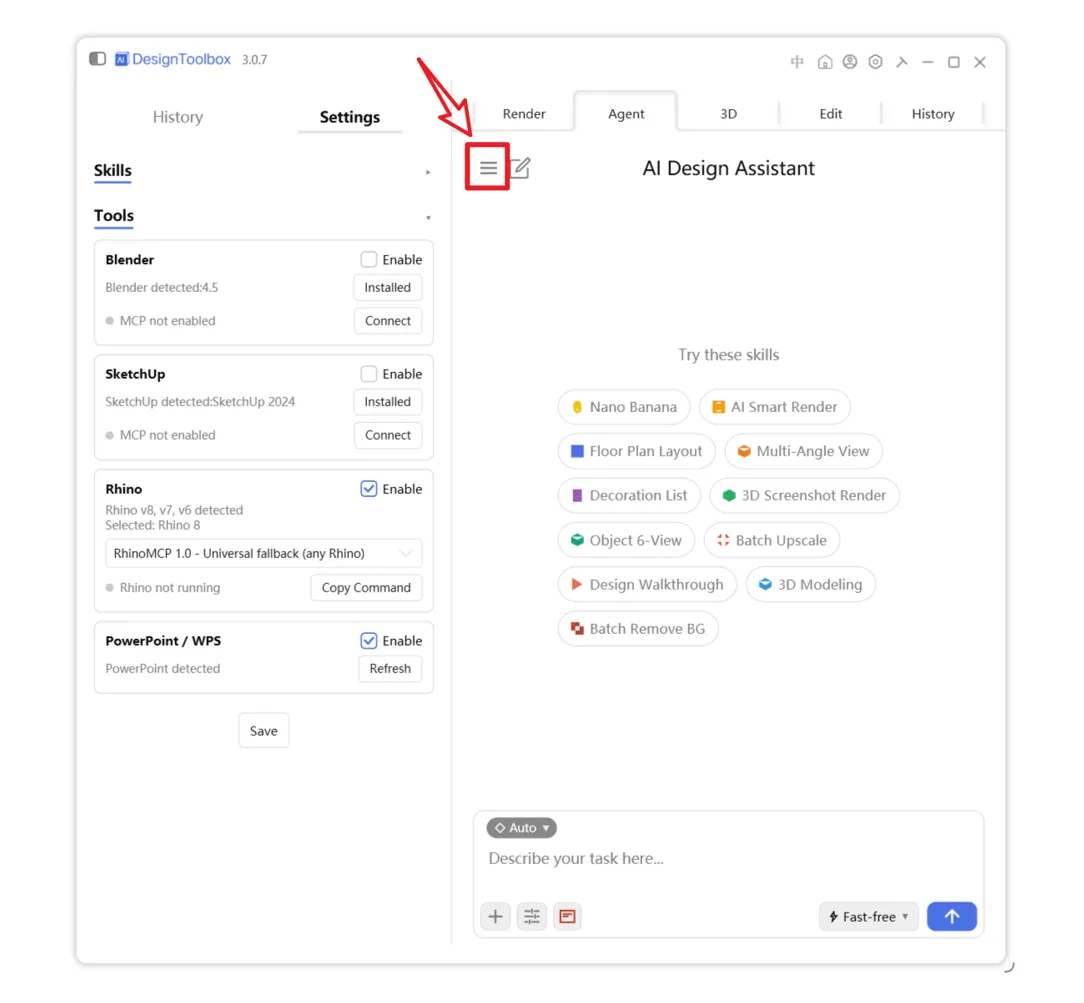Image resolution: width=1084 pixels, height=1003 pixels.
Task: Click PowerPoint's Refresh button
Action: pos(390,668)
